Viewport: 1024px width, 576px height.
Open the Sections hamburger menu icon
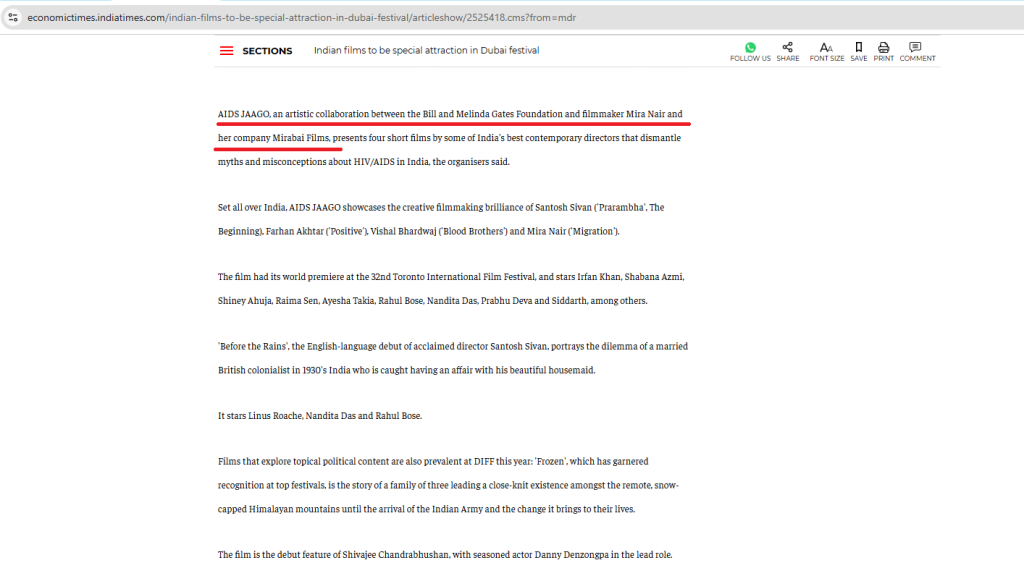(x=227, y=51)
